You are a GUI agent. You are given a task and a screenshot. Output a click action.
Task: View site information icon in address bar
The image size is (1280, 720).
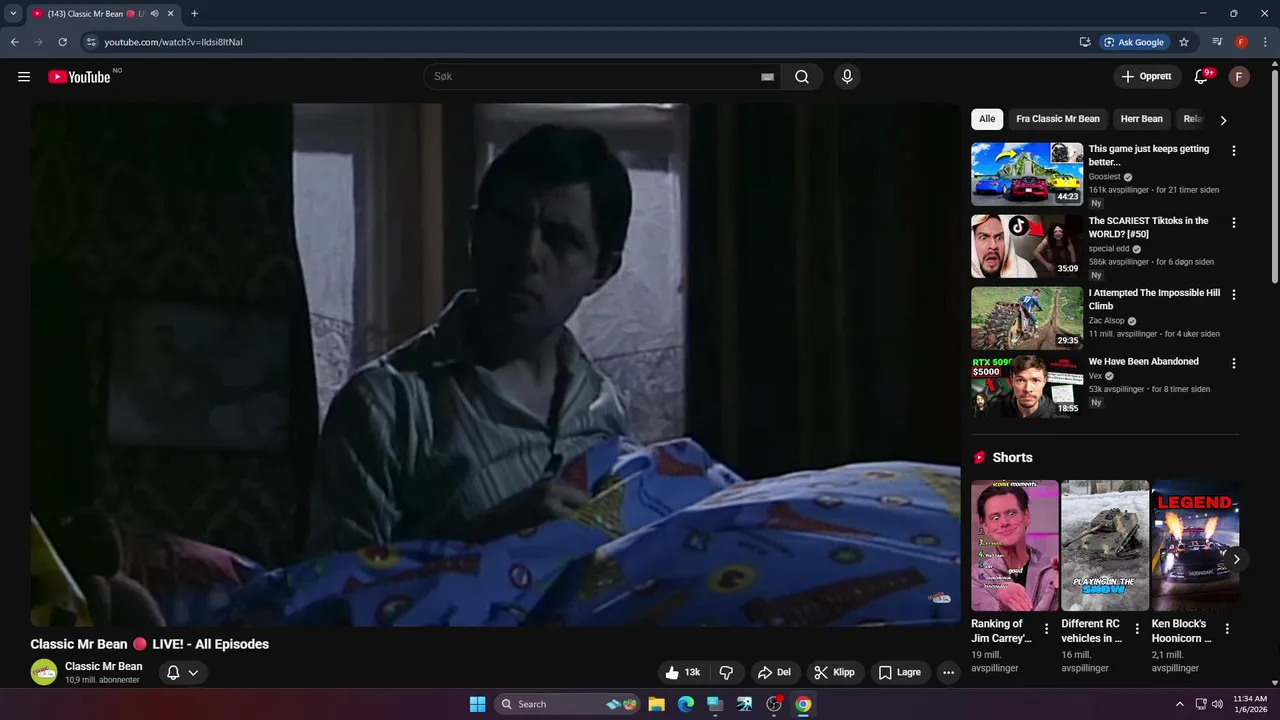tap(91, 42)
